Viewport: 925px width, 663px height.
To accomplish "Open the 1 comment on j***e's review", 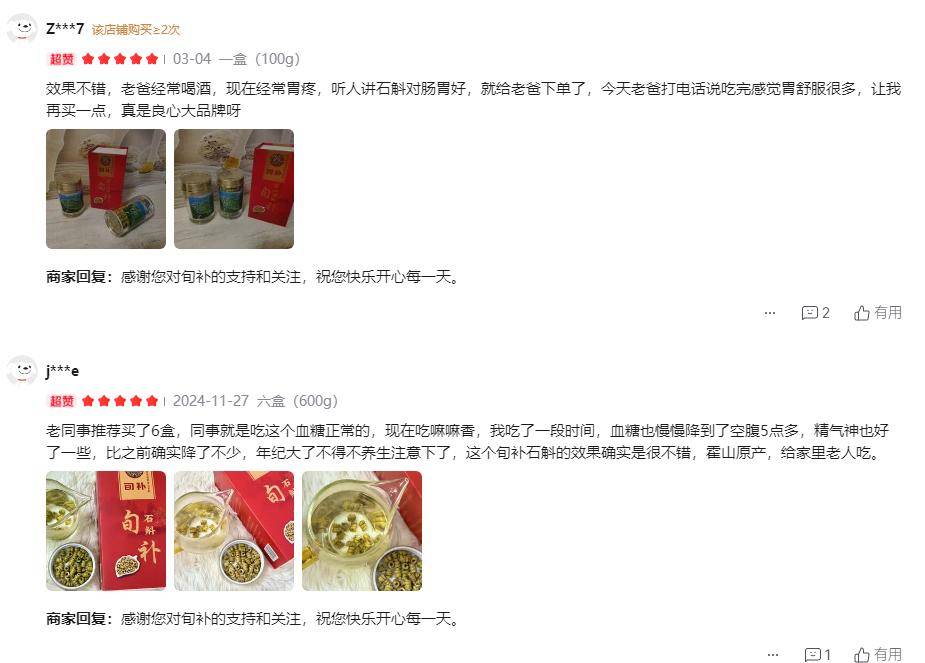I will pos(818,654).
